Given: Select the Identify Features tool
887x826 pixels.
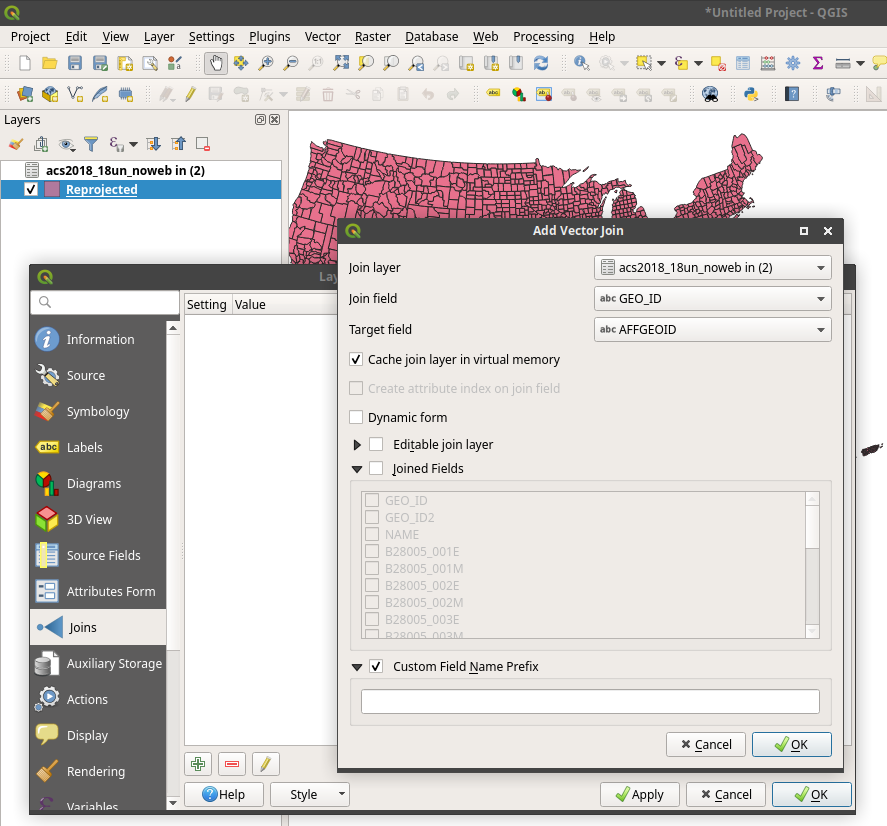Looking at the screenshot, I should (579, 62).
